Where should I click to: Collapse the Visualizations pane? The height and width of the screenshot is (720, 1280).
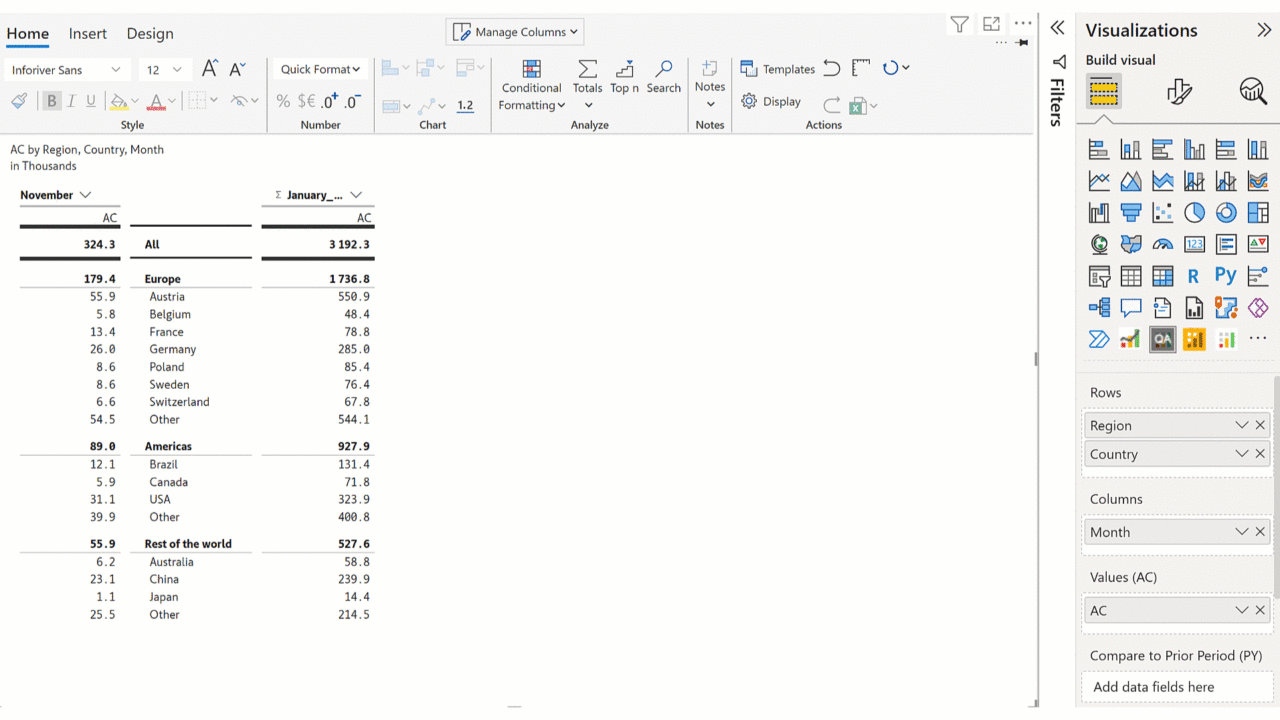1264,30
